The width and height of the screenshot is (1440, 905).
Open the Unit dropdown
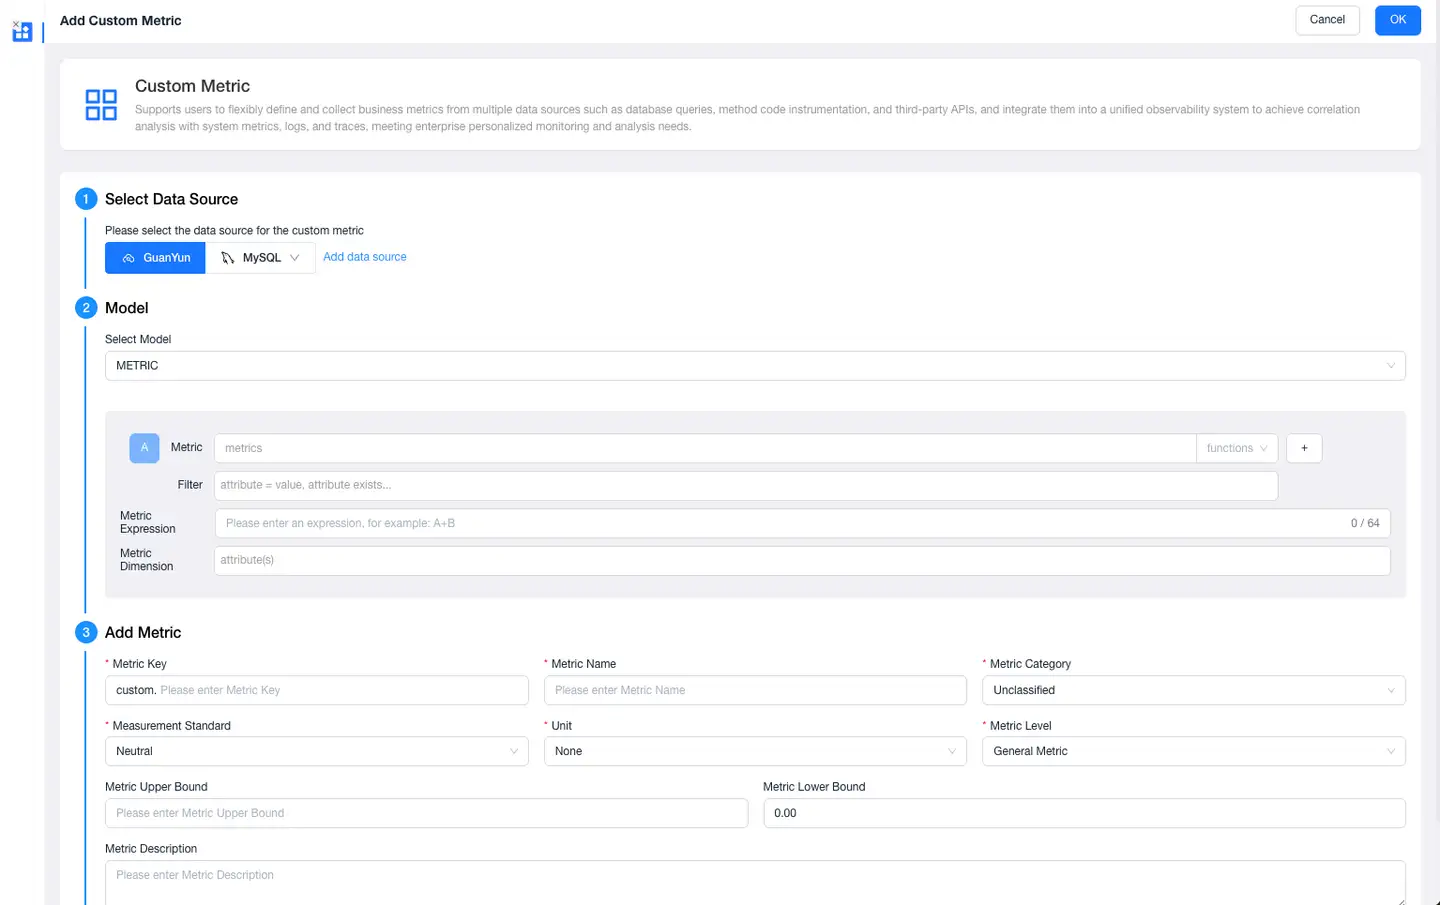click(x=754, y=751)
